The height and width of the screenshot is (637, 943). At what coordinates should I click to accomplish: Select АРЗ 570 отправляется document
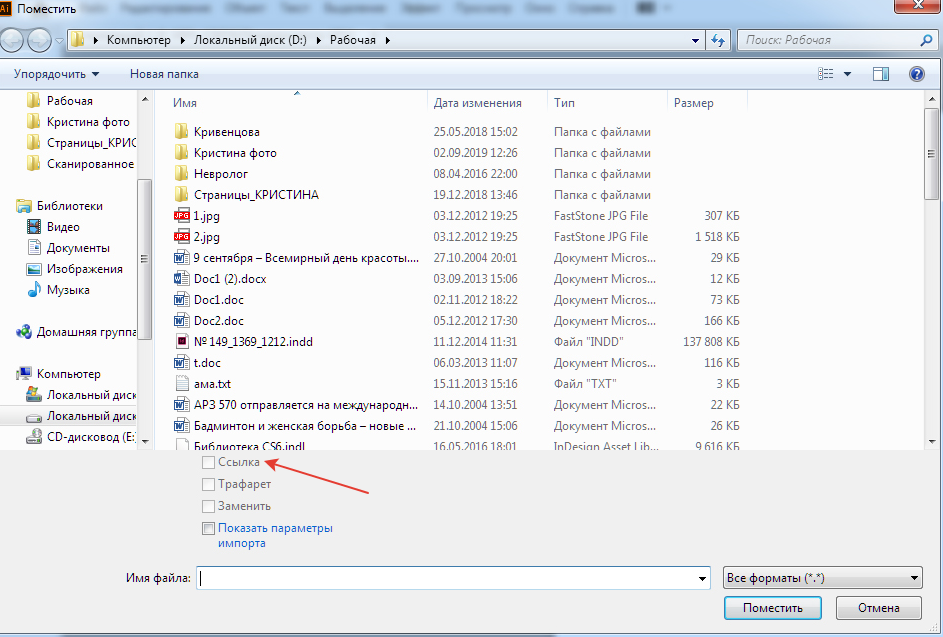click(x=295, y=405)
